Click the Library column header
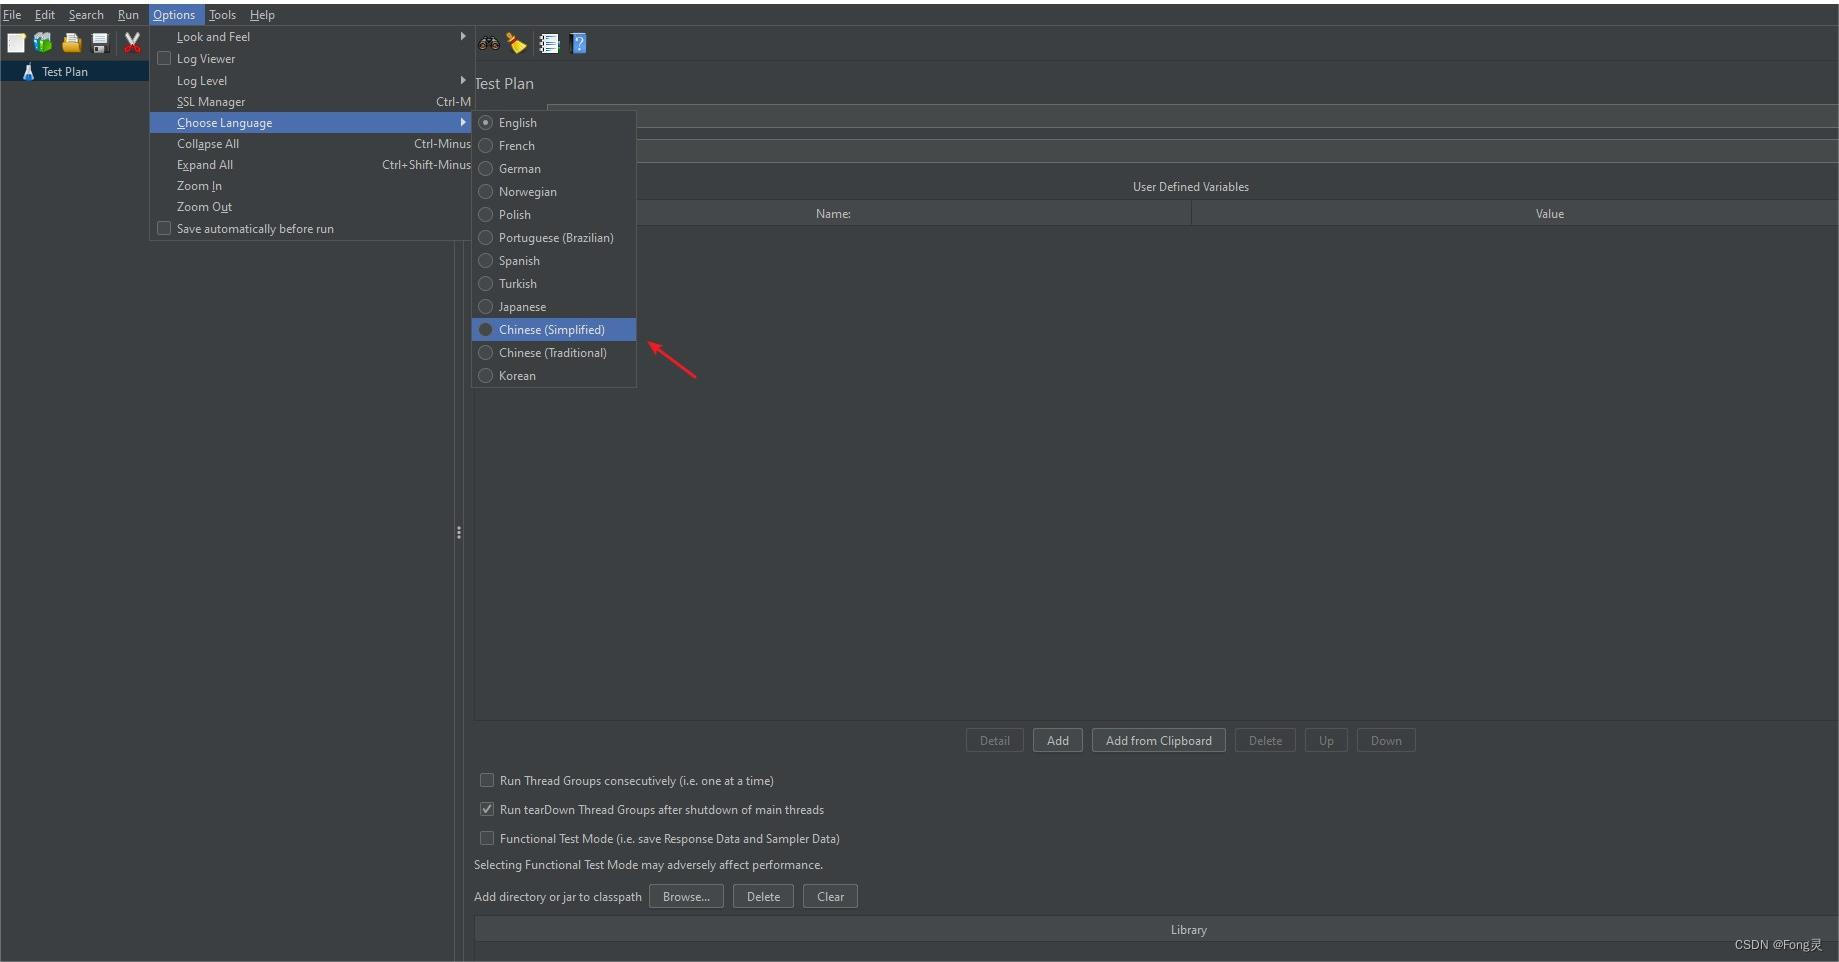 coord(1157,930)
